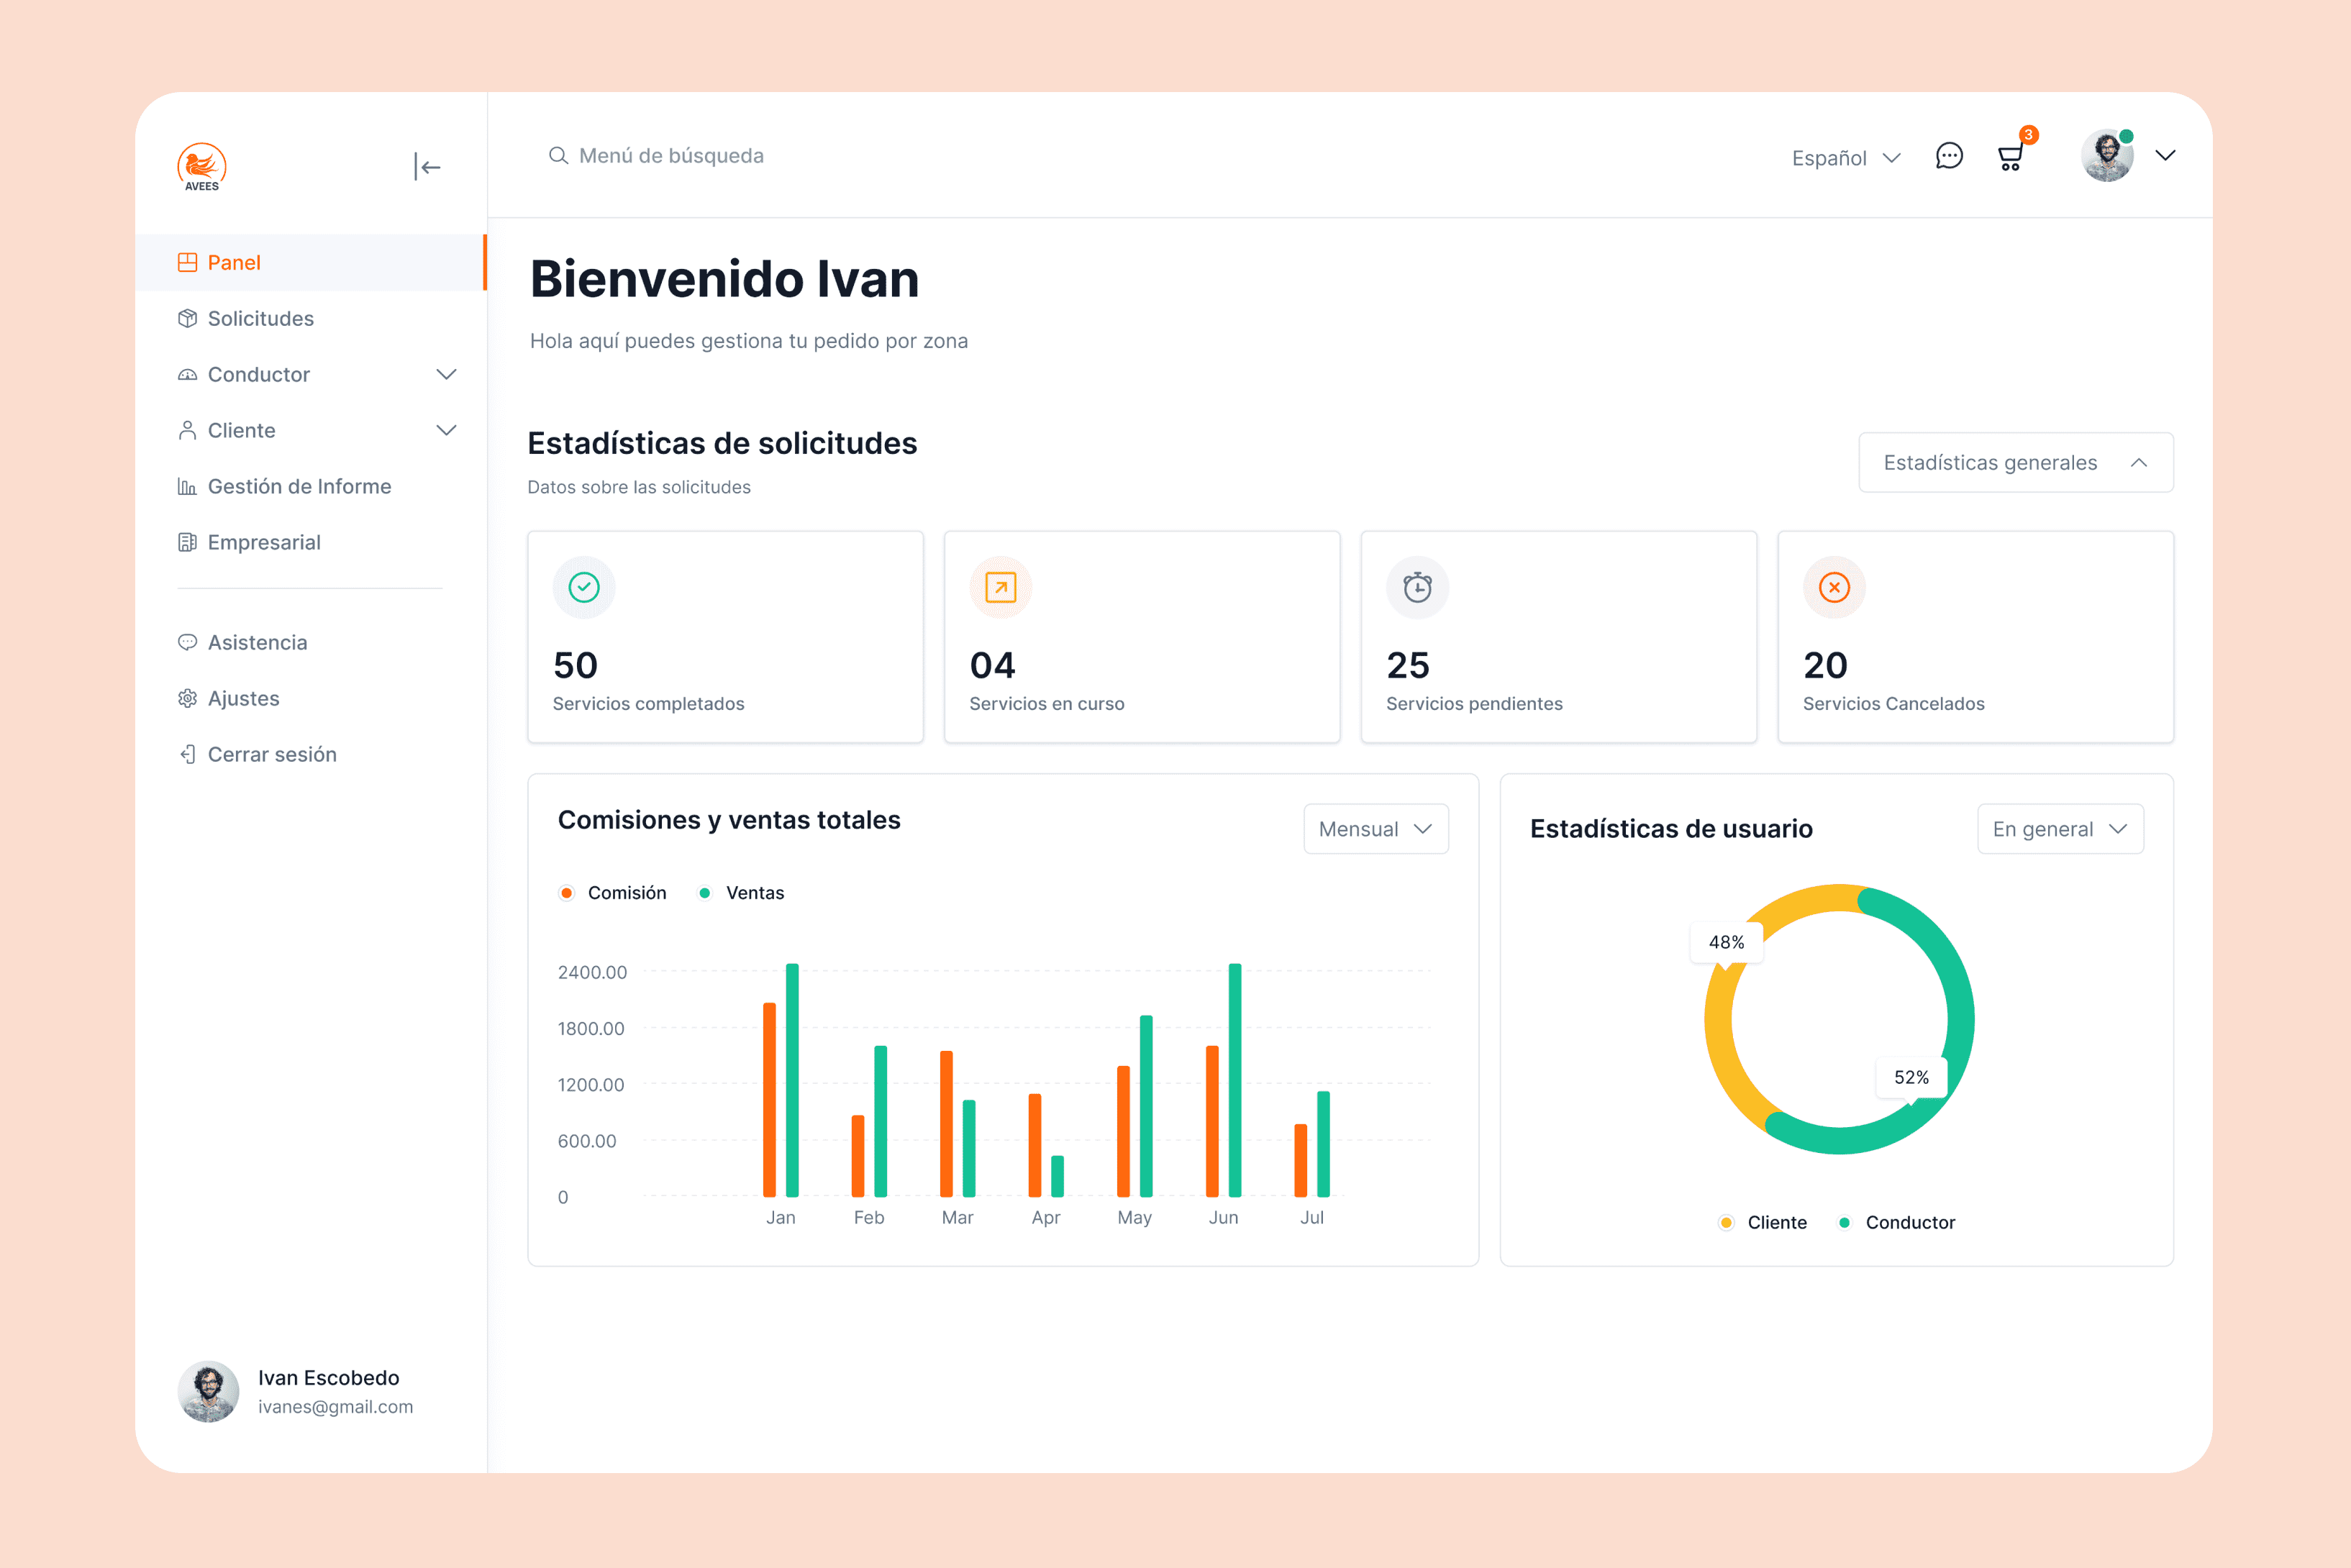The width and height of the screenshot is (2351, 1568).
Task: Click Cerrar sesión to log out
Action: pos(271,754)
